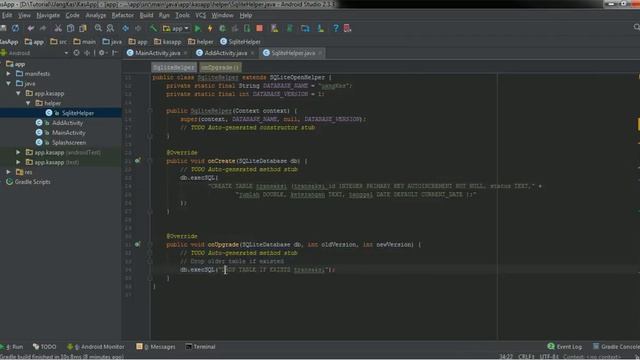Image resolution: width=640 pixels, height=360 pixels.
Task: Sync project with Gradle files icon
Action: tap(290, 28)
